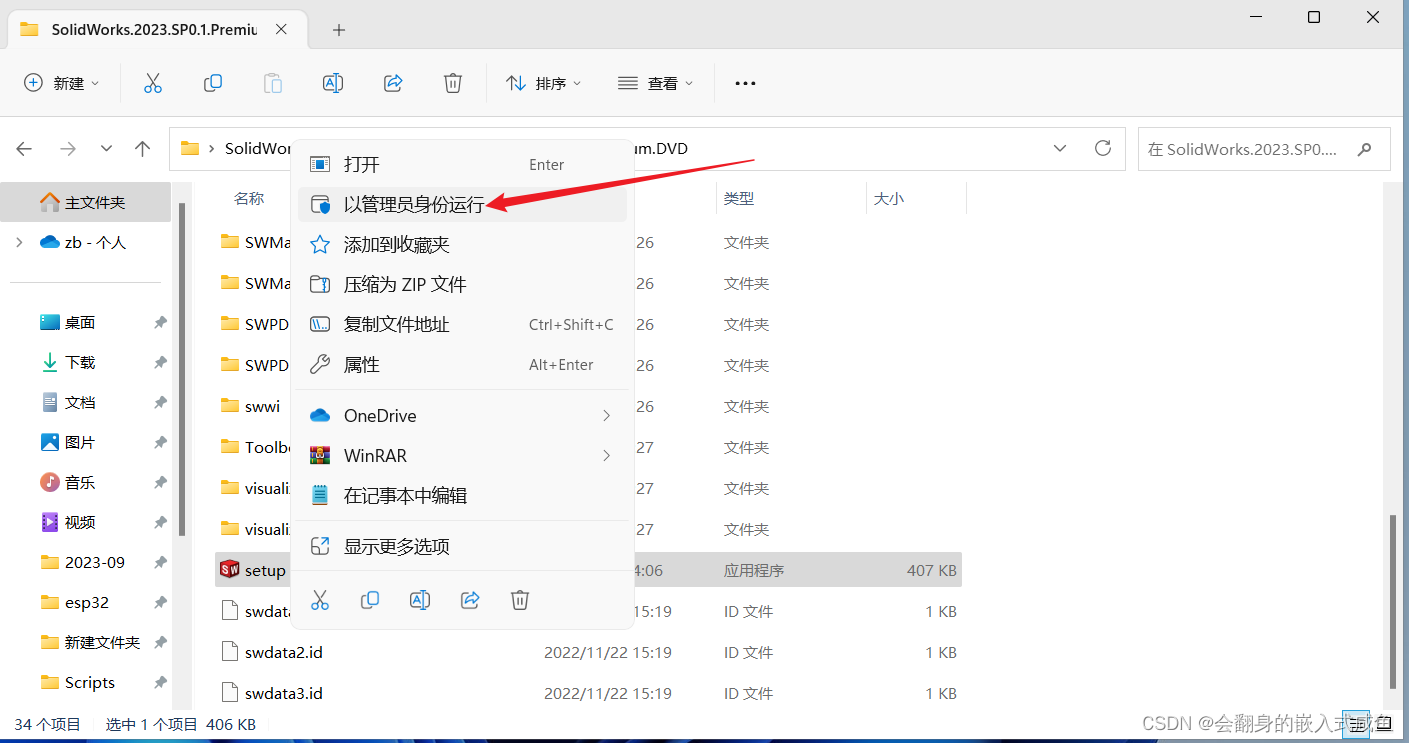Click the Copy icon in the toolbar

(x=213, y=84)
